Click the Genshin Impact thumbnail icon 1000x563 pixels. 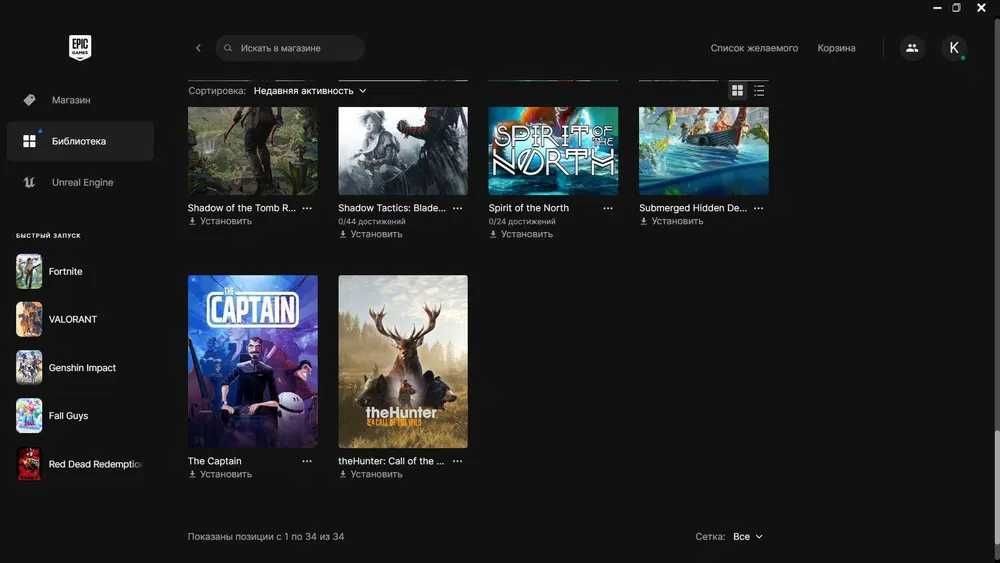click(29, 367)
